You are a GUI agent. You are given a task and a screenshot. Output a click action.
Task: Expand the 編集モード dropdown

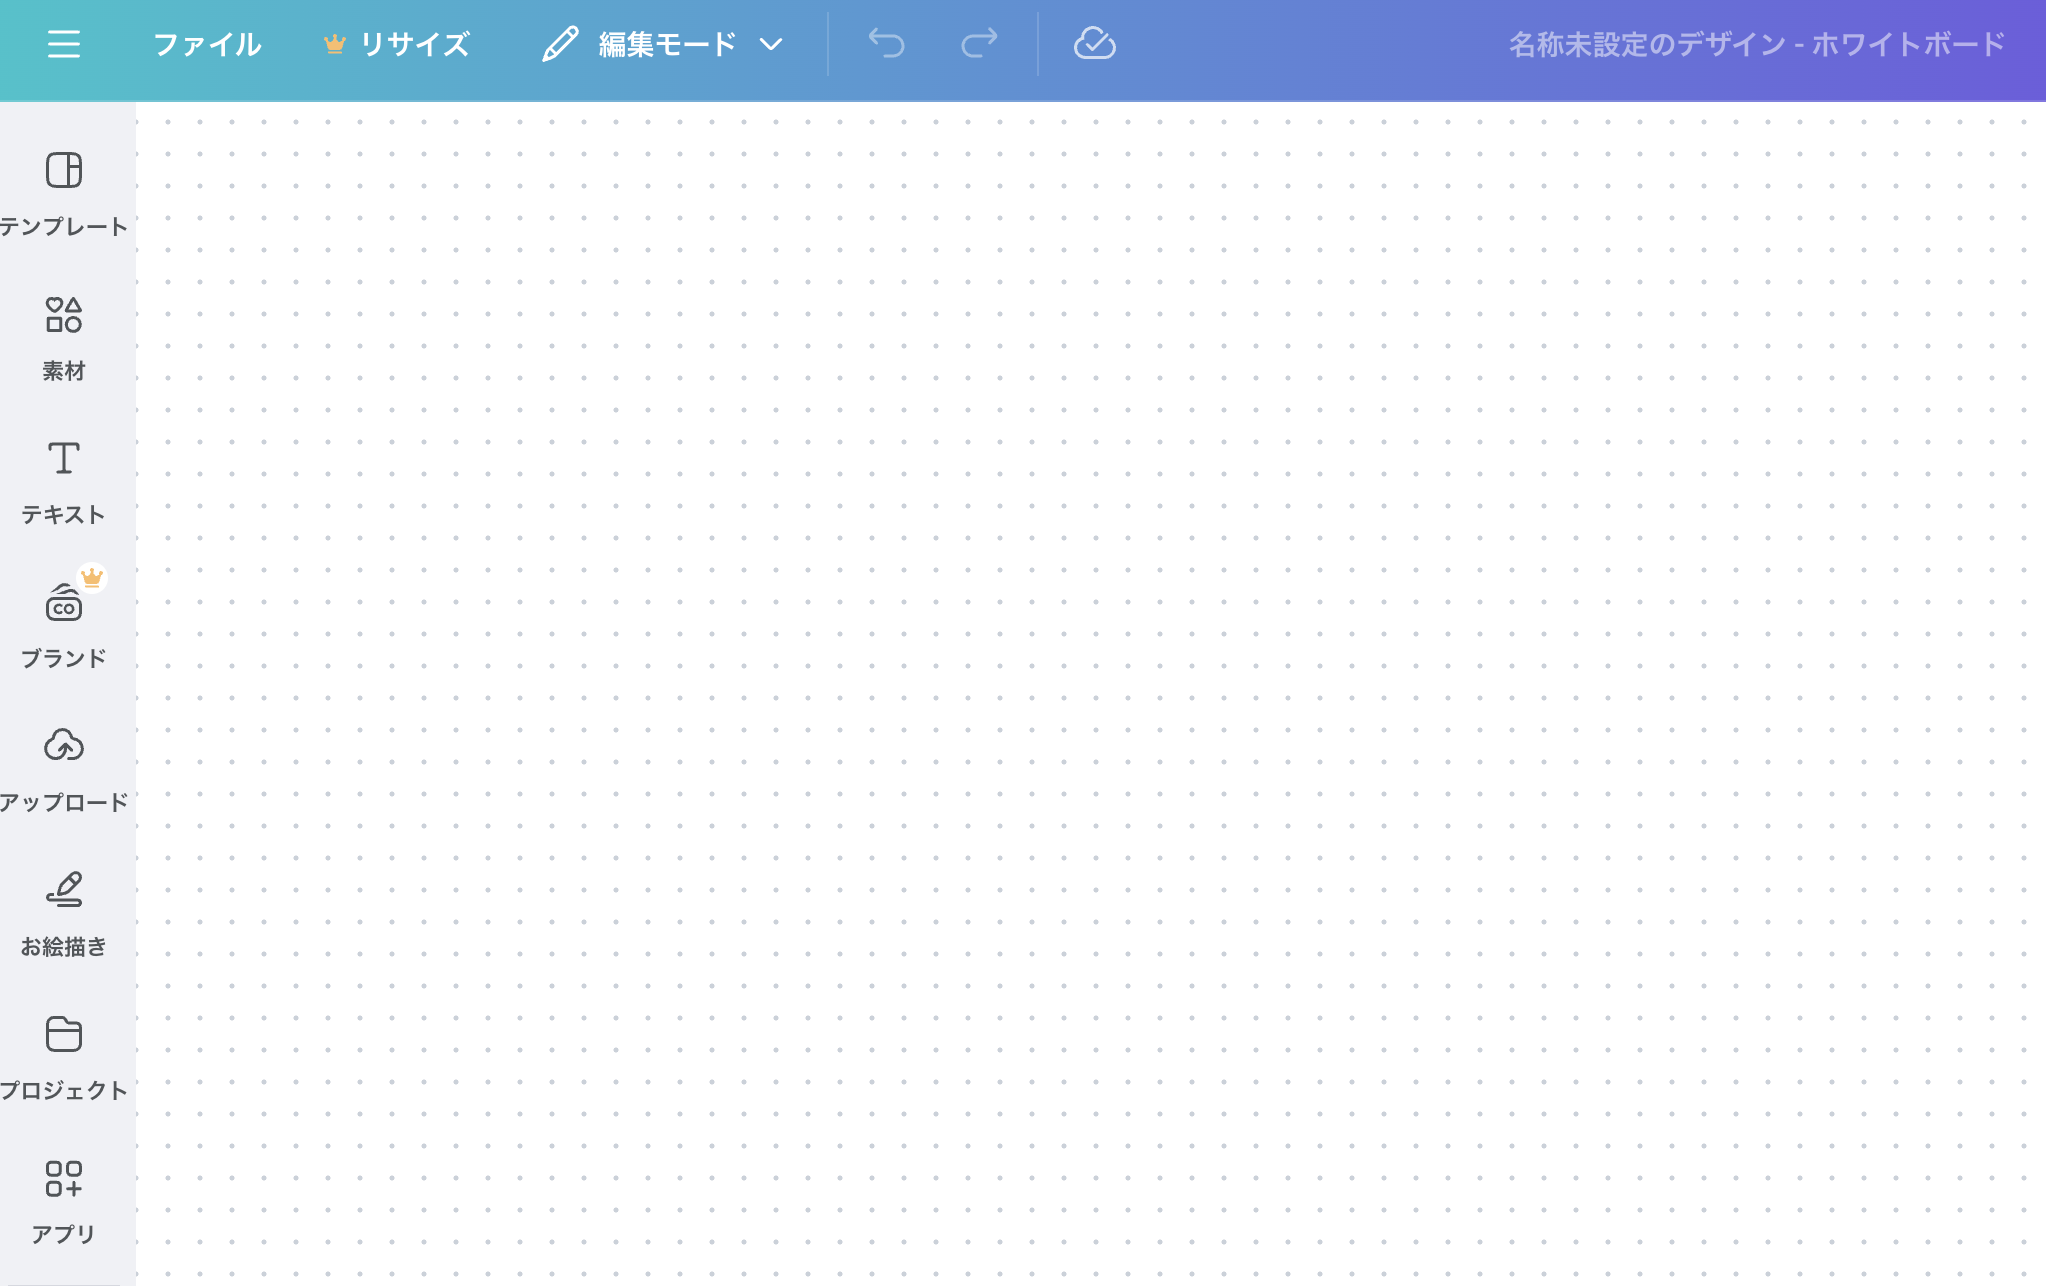[x=662, y=44]
